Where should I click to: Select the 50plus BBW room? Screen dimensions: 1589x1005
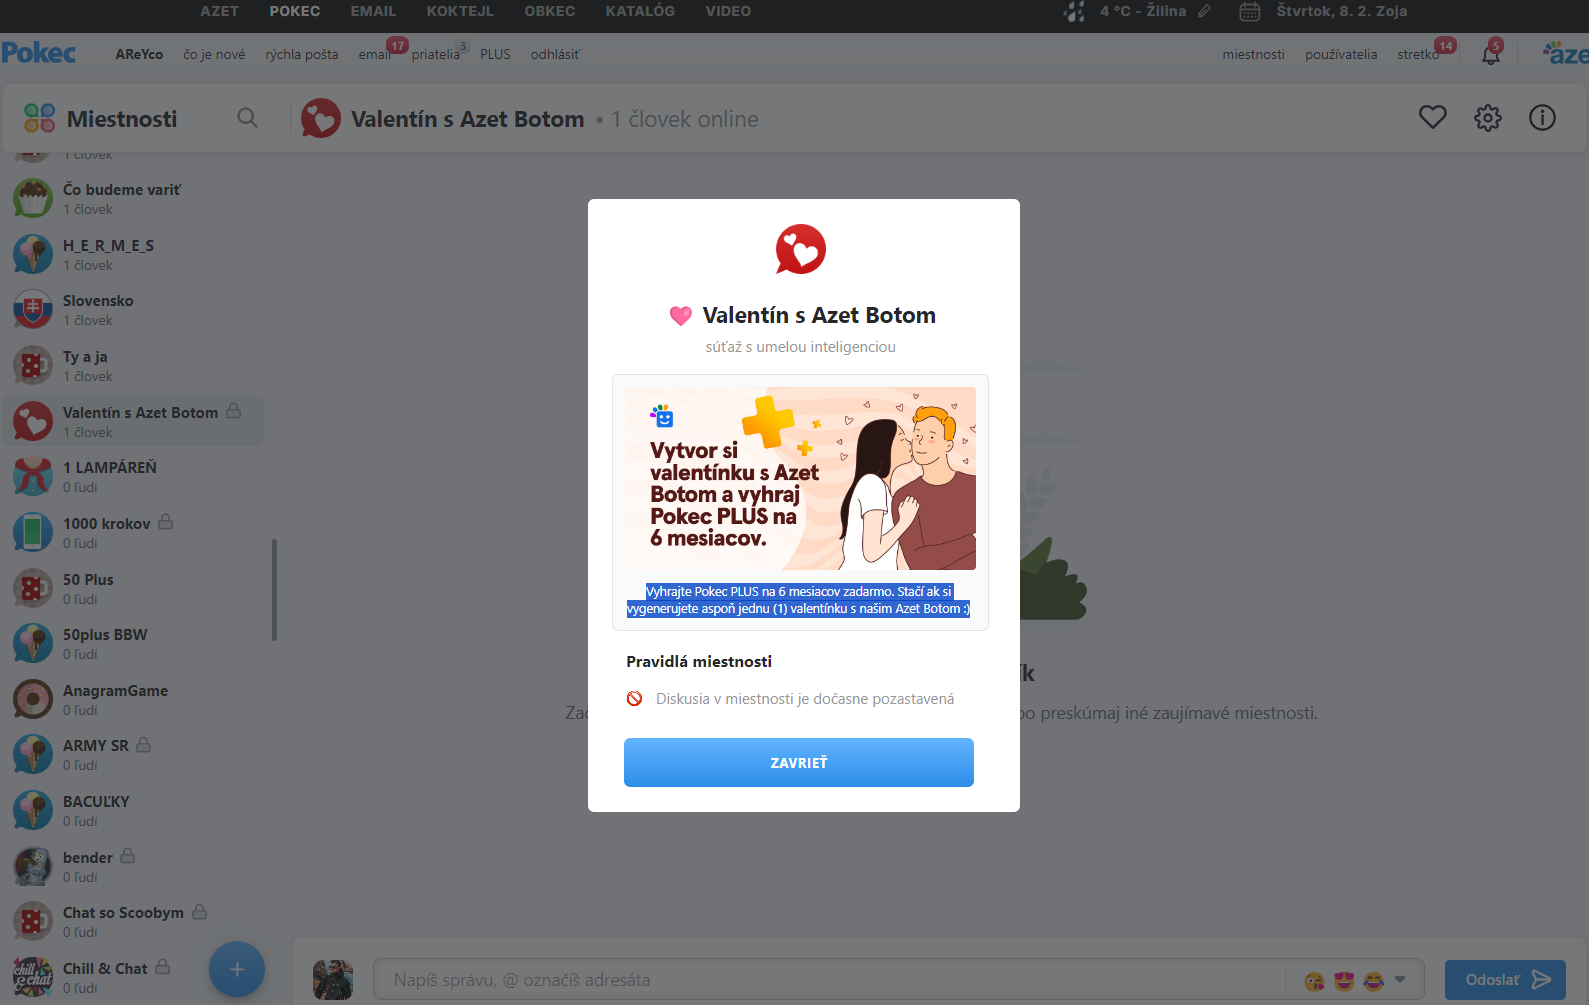point(132,643)
